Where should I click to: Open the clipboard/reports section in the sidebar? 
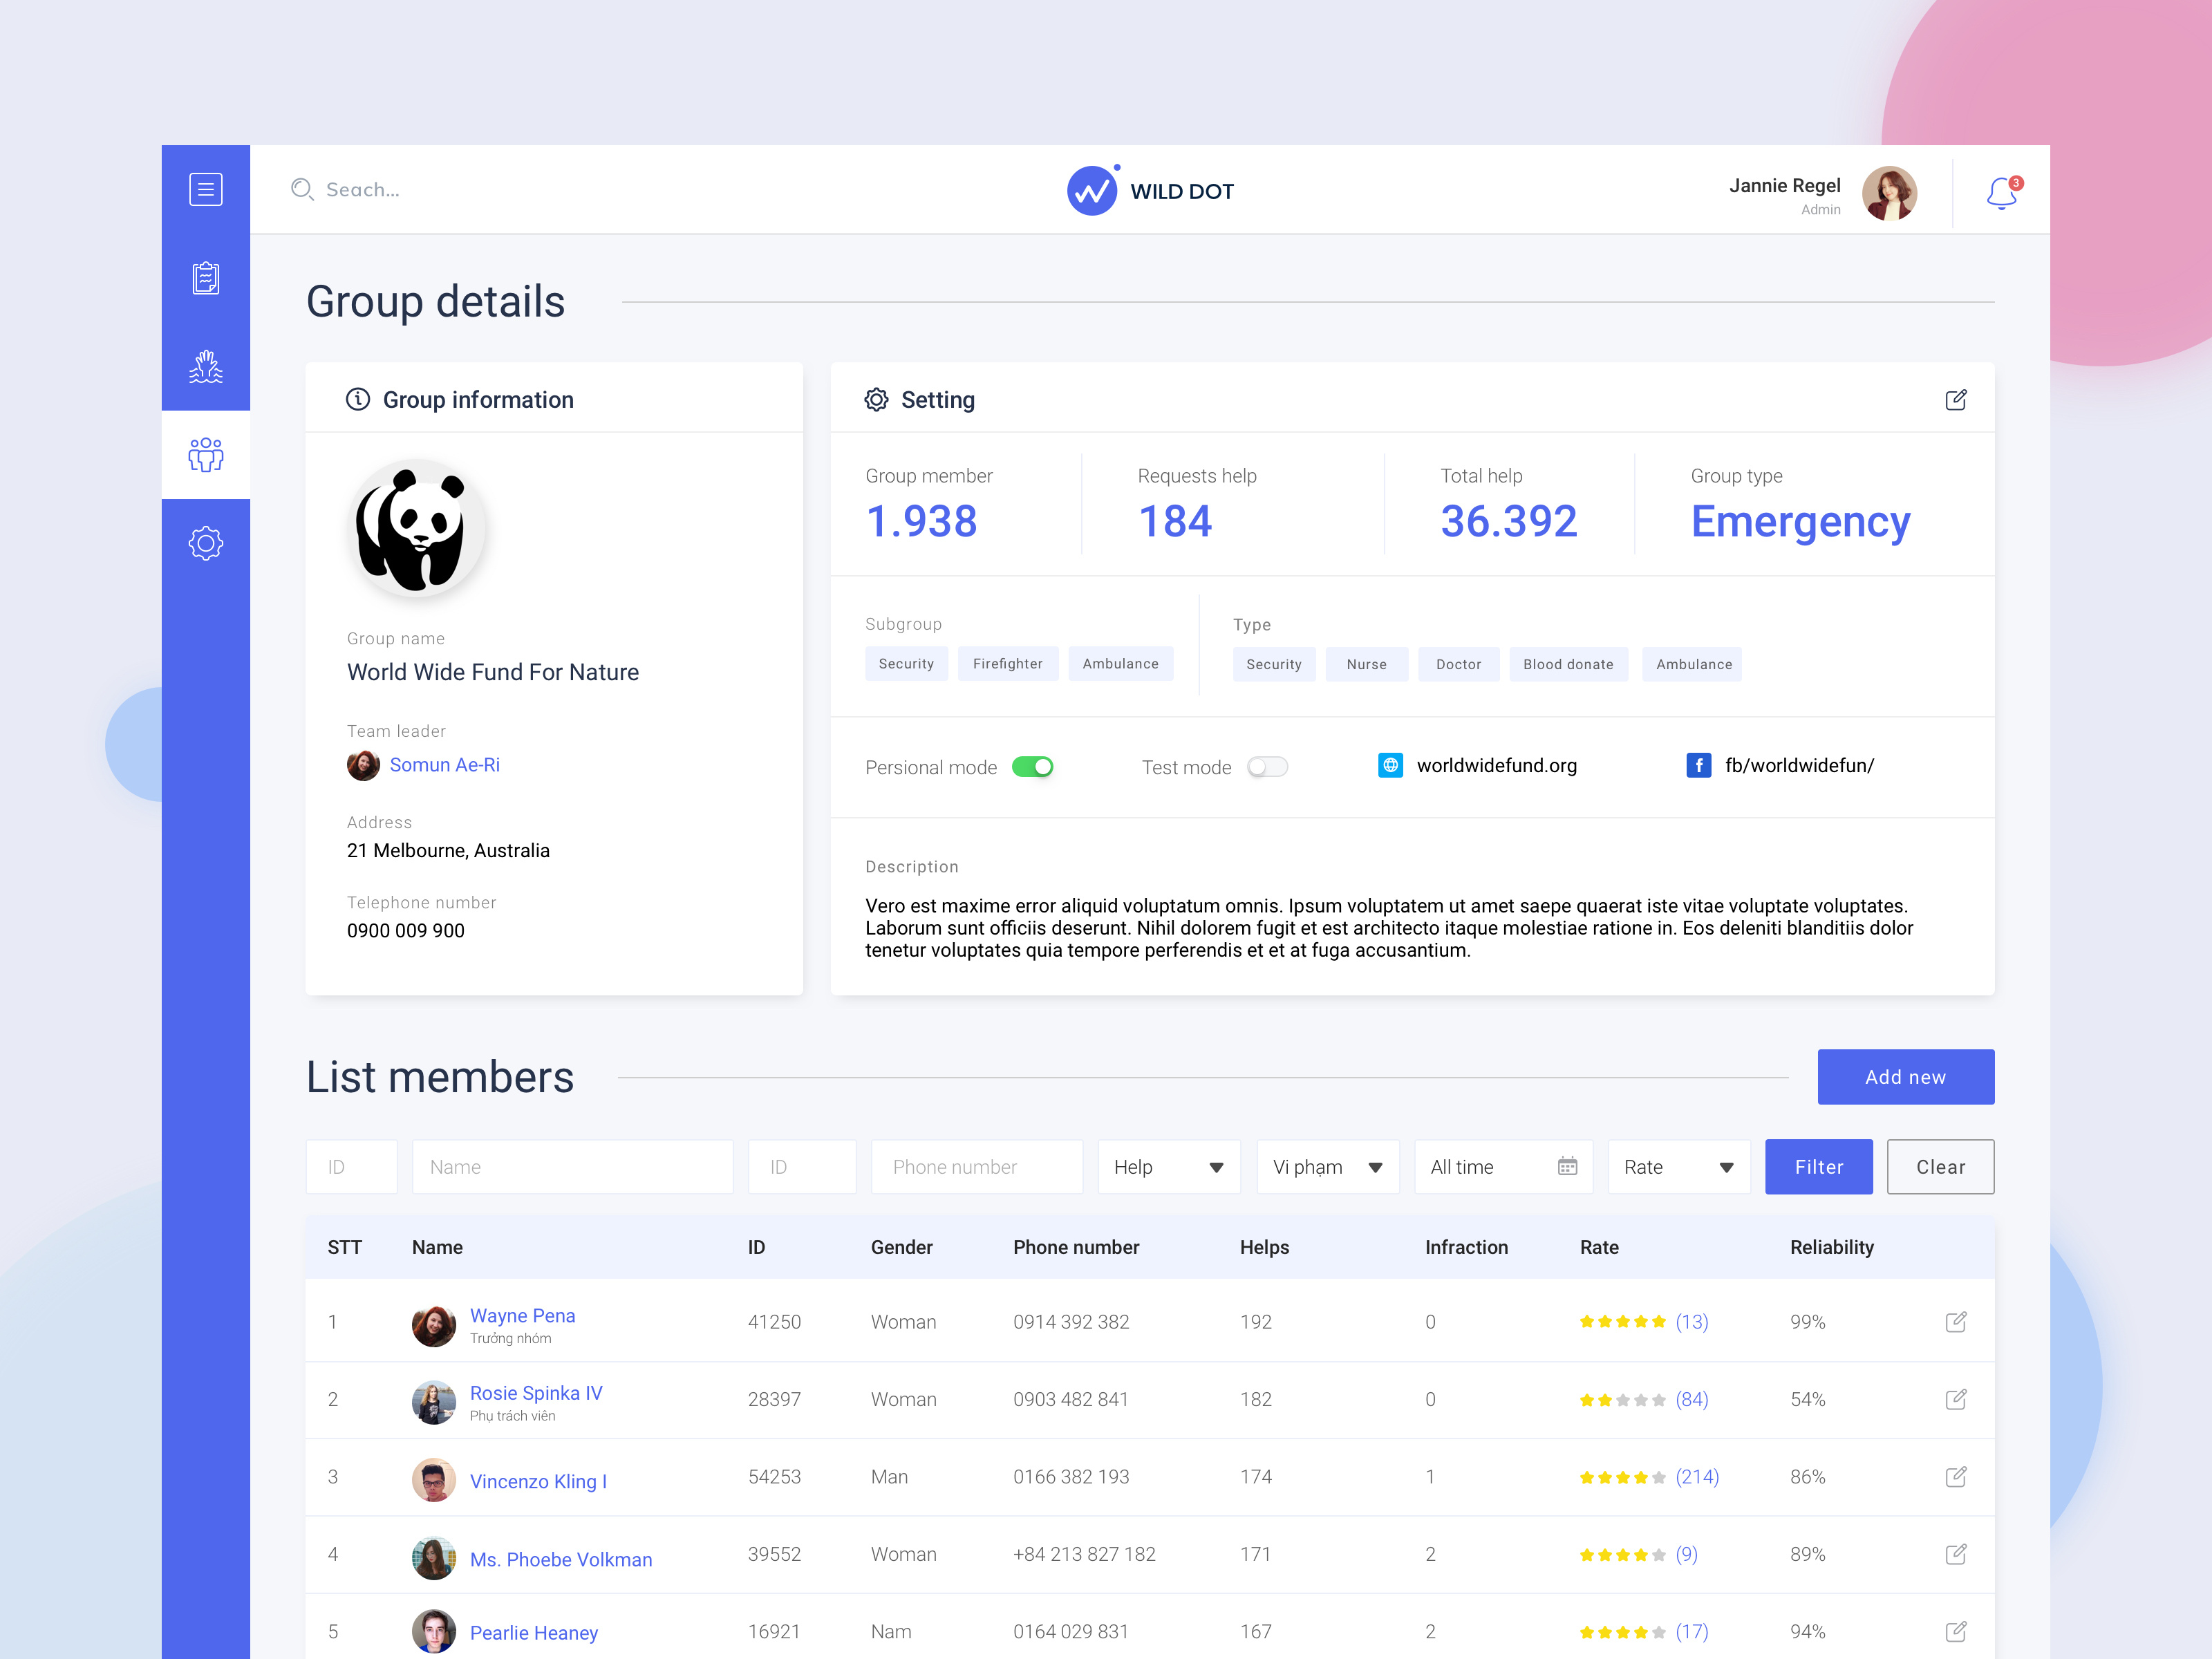[206, 280]
